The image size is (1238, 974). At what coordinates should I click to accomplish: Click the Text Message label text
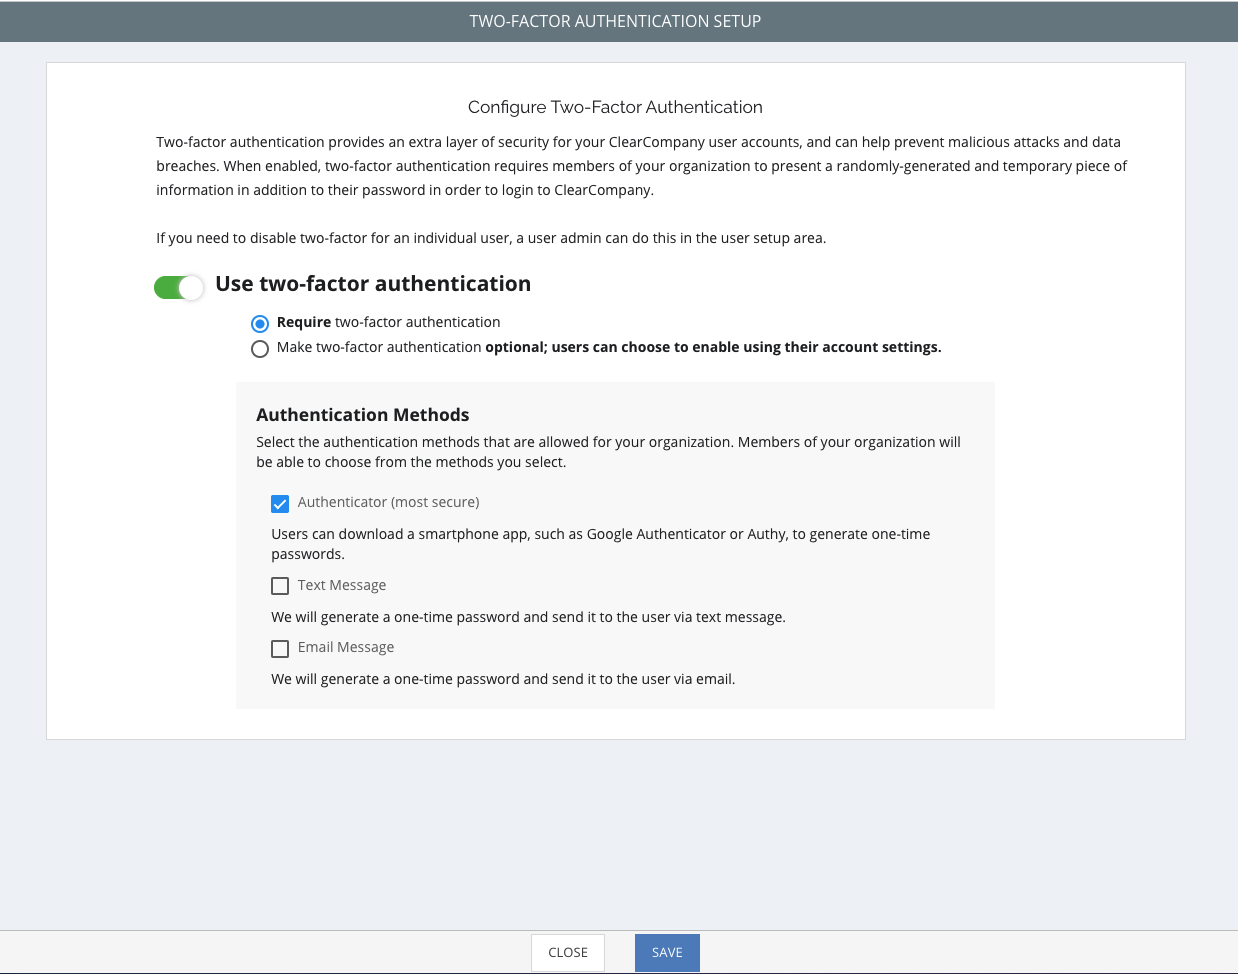(x=342, y=585)
